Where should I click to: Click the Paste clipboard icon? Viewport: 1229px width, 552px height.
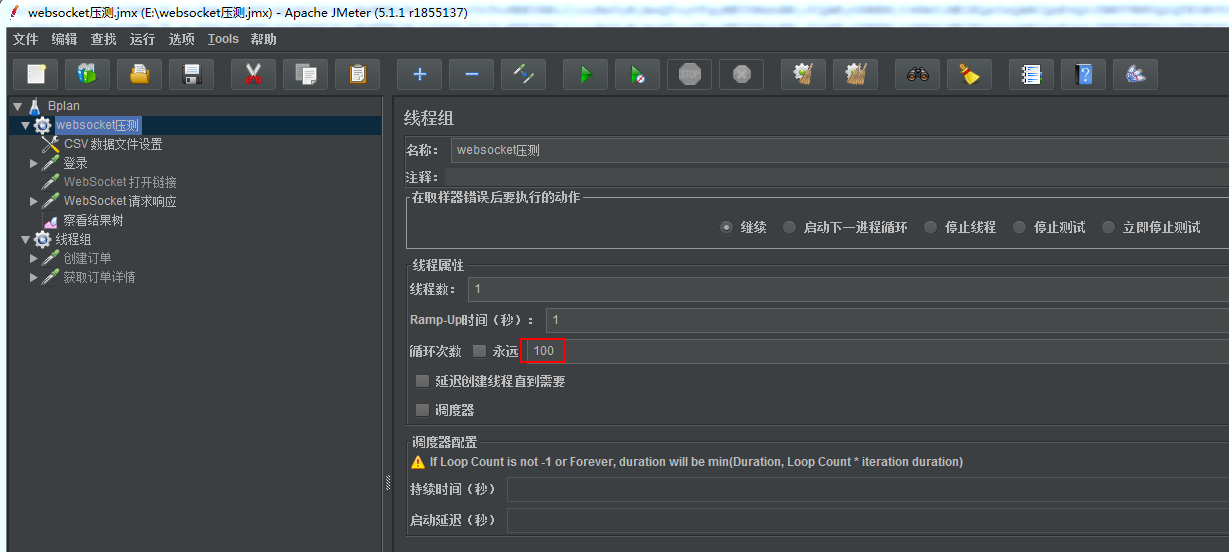tap(358, 74)
